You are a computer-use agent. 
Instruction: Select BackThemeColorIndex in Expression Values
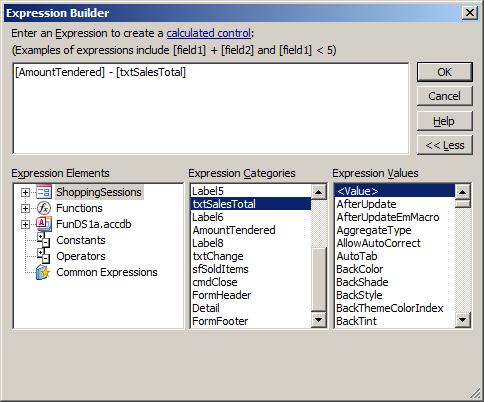pos(395,308)
